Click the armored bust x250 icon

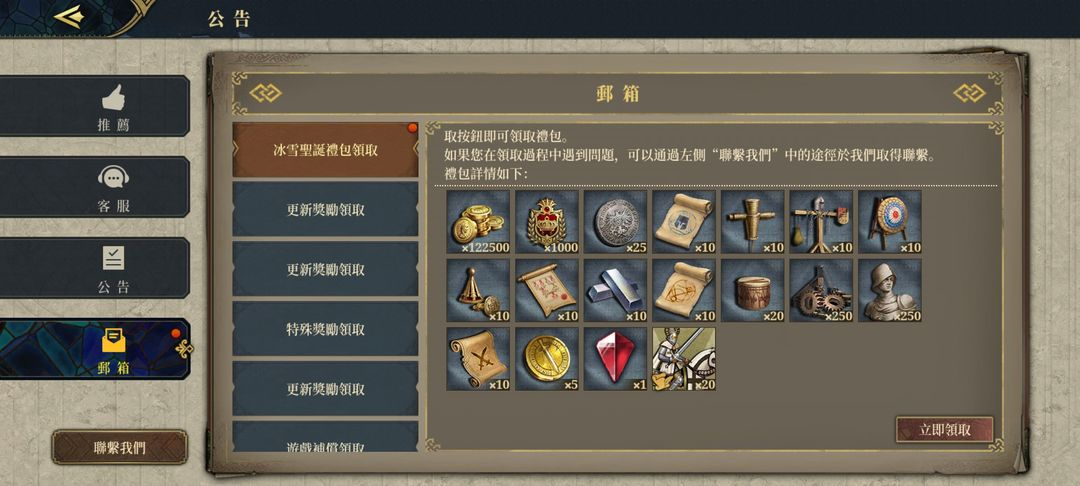coord(890,290)
